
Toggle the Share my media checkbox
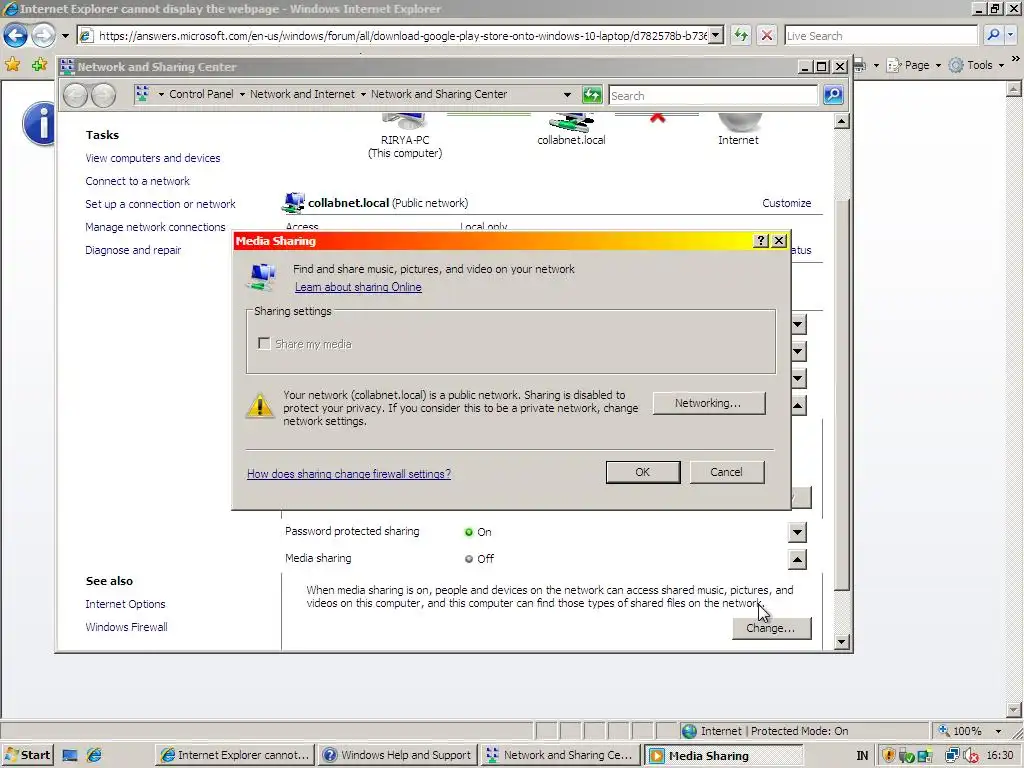[264, 344]
